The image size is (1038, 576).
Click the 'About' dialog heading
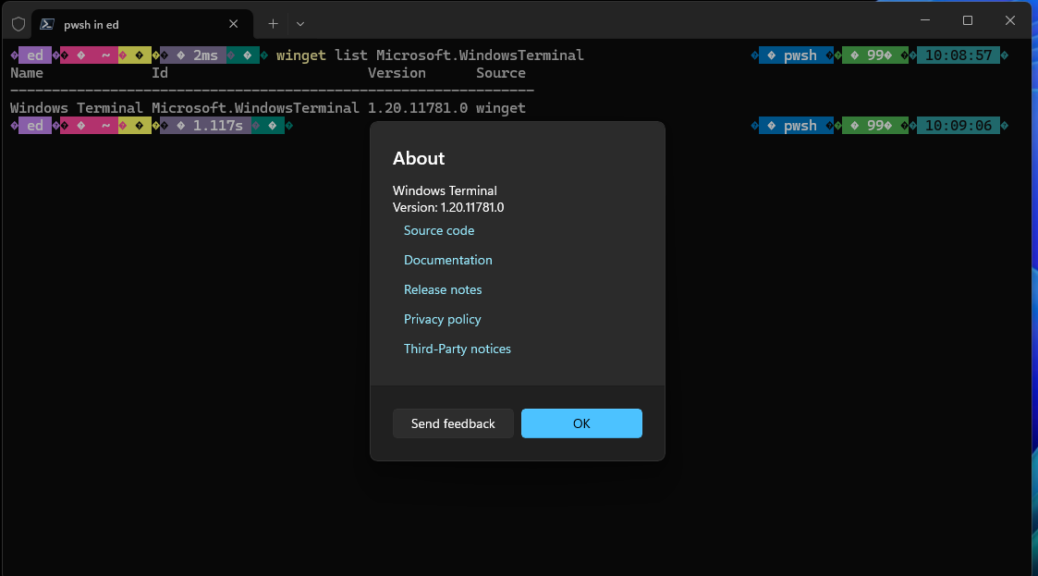(x=418, y=158)
